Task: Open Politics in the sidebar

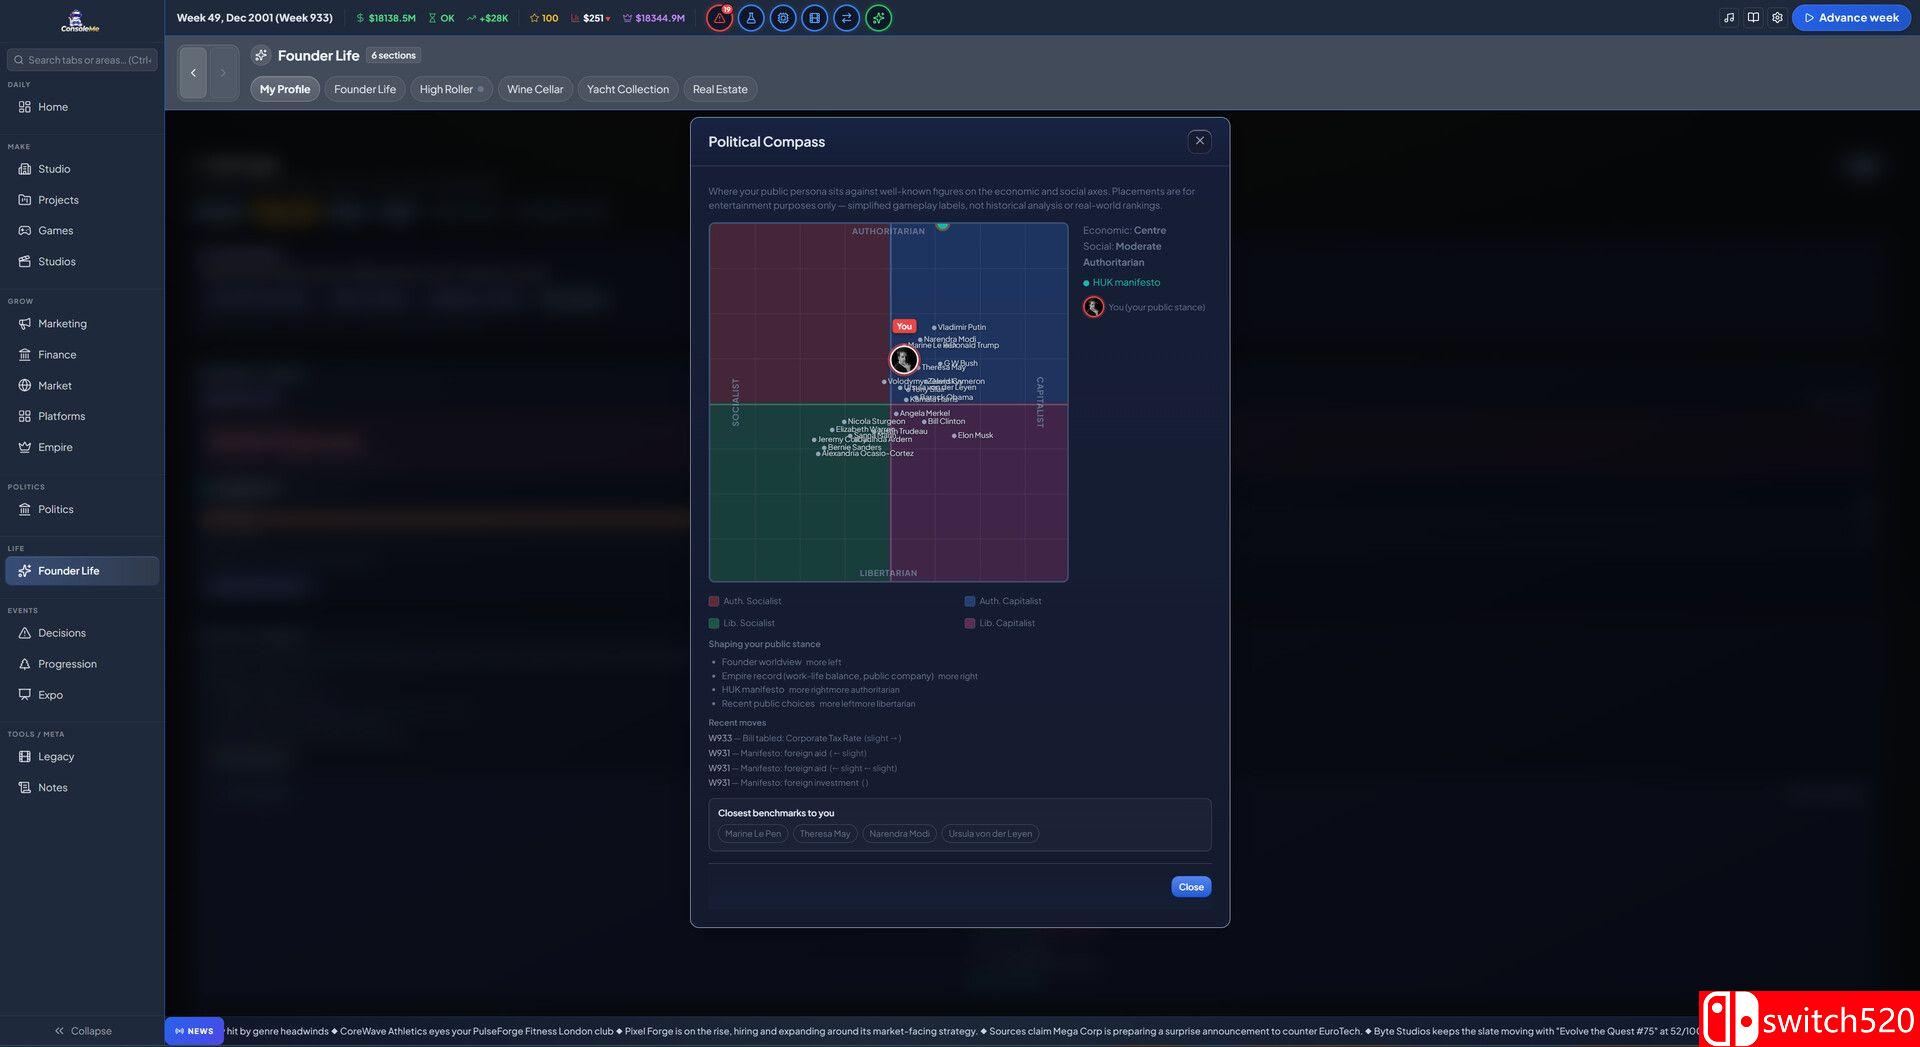Action: [82, 510]
